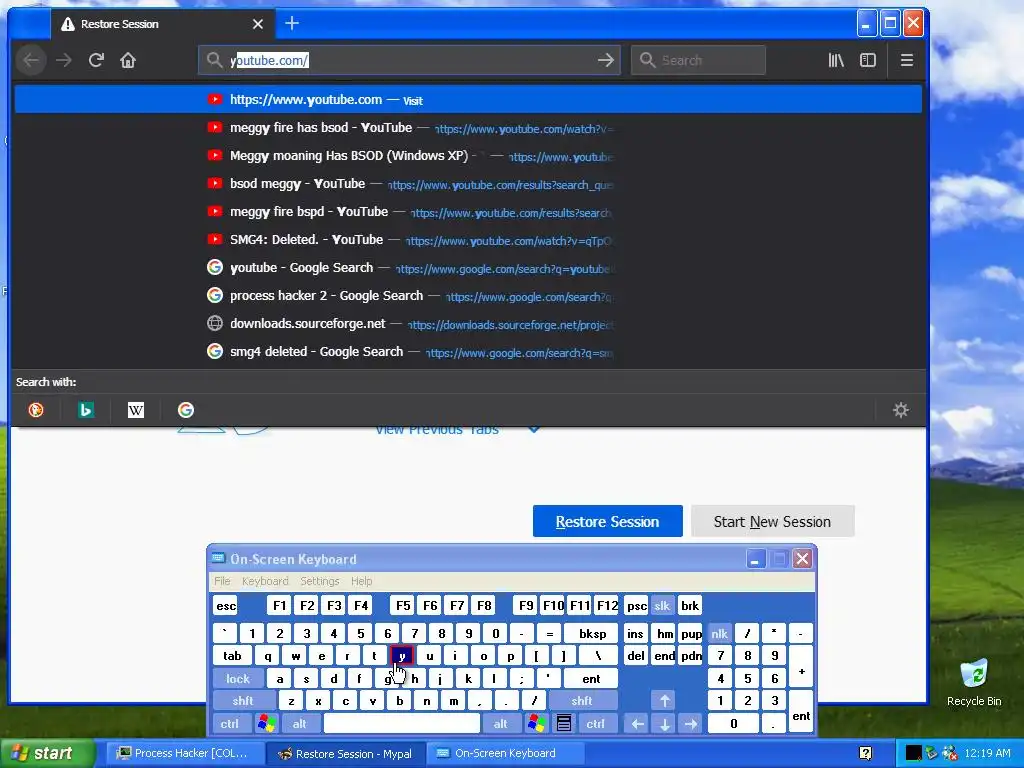Close the Restore Session tab

[258, 24]
